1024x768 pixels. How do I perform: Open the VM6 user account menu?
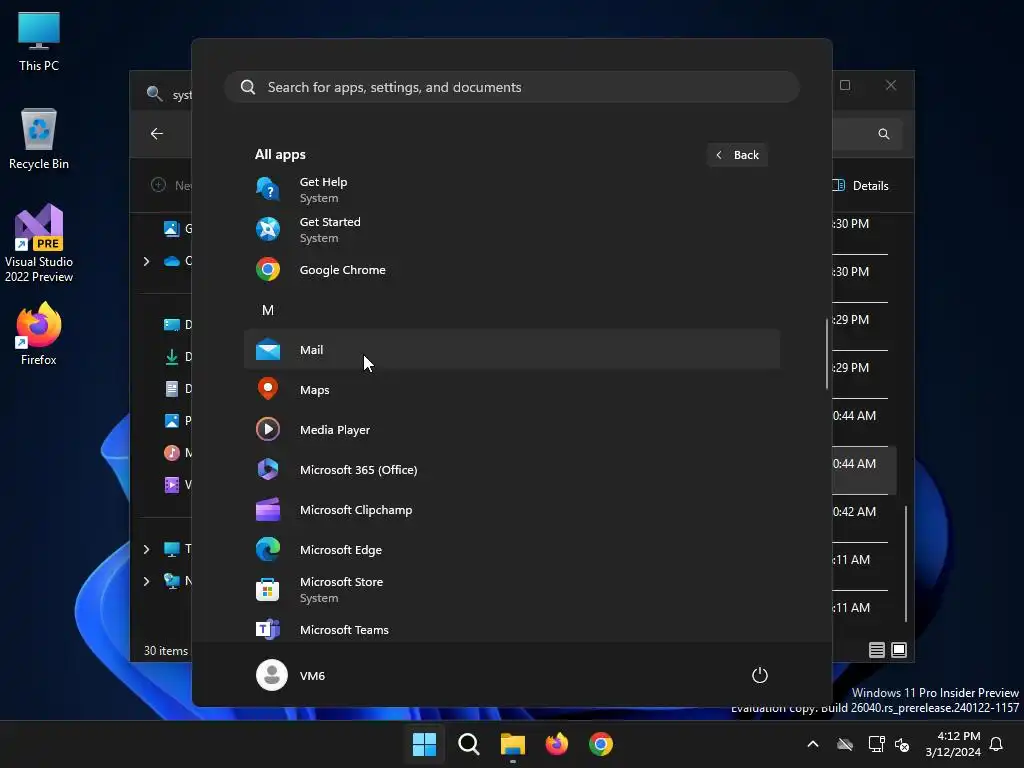291,675
